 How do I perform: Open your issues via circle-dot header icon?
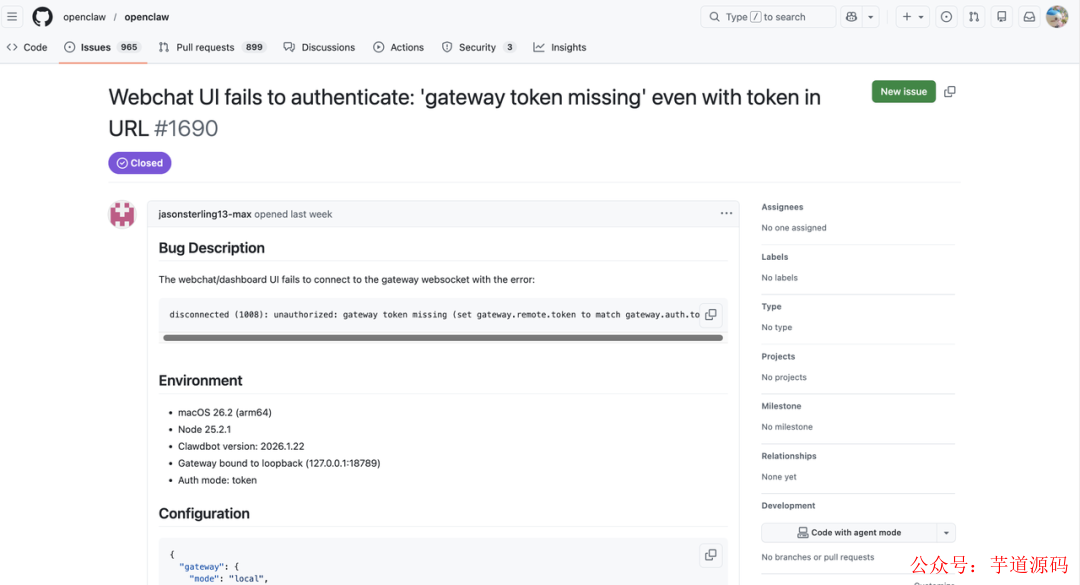coord(946,16)
